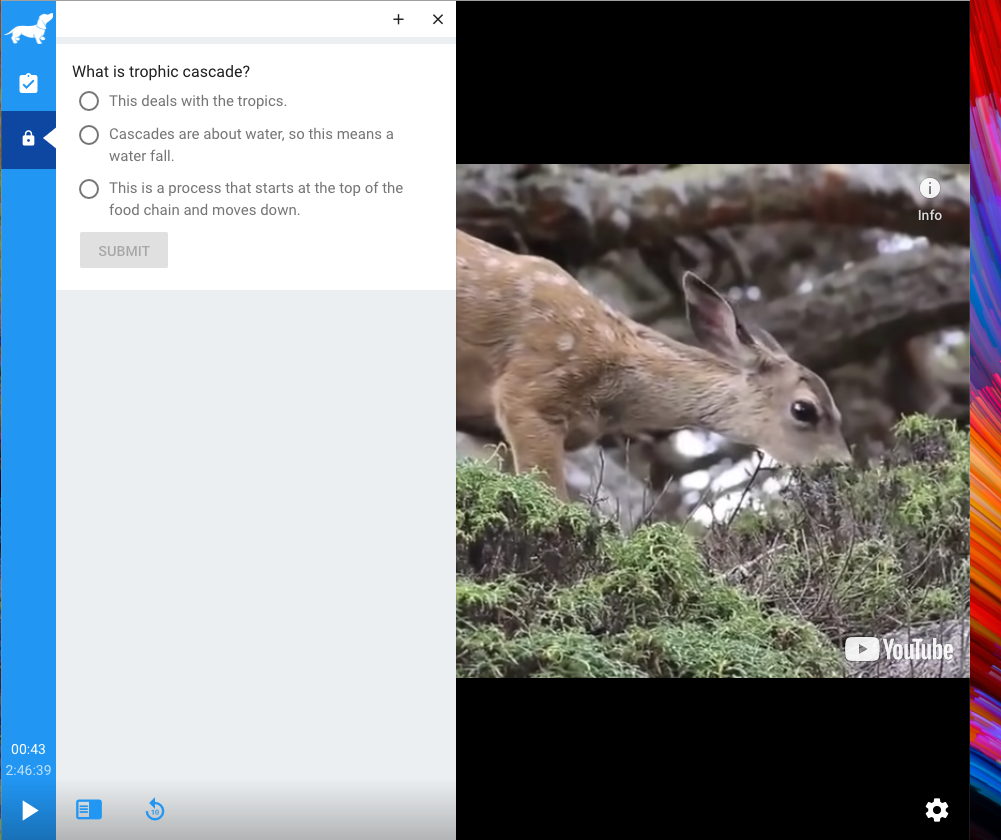The image size is (1001, 840).
Task: Close the question panel with X
Action: (438, 19)
